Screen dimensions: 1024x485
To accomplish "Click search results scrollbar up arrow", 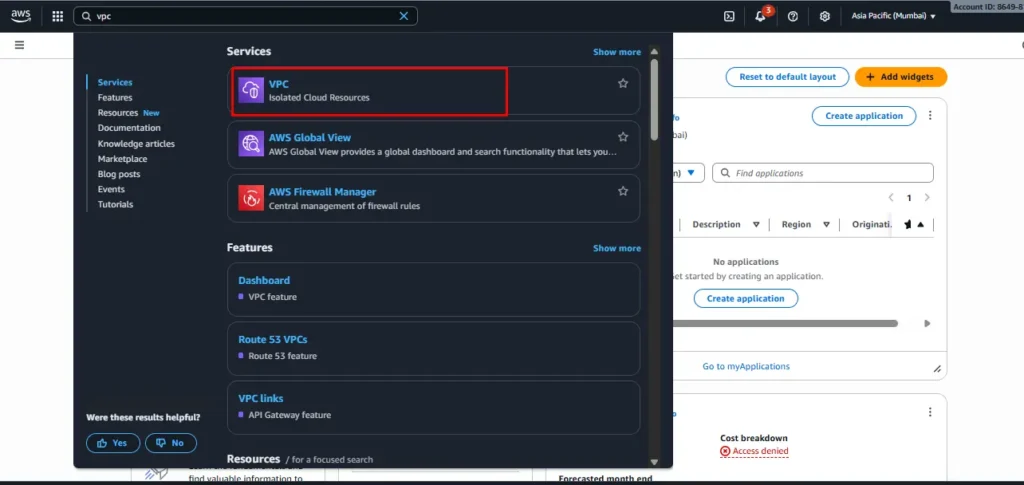I will pos(654,52).
